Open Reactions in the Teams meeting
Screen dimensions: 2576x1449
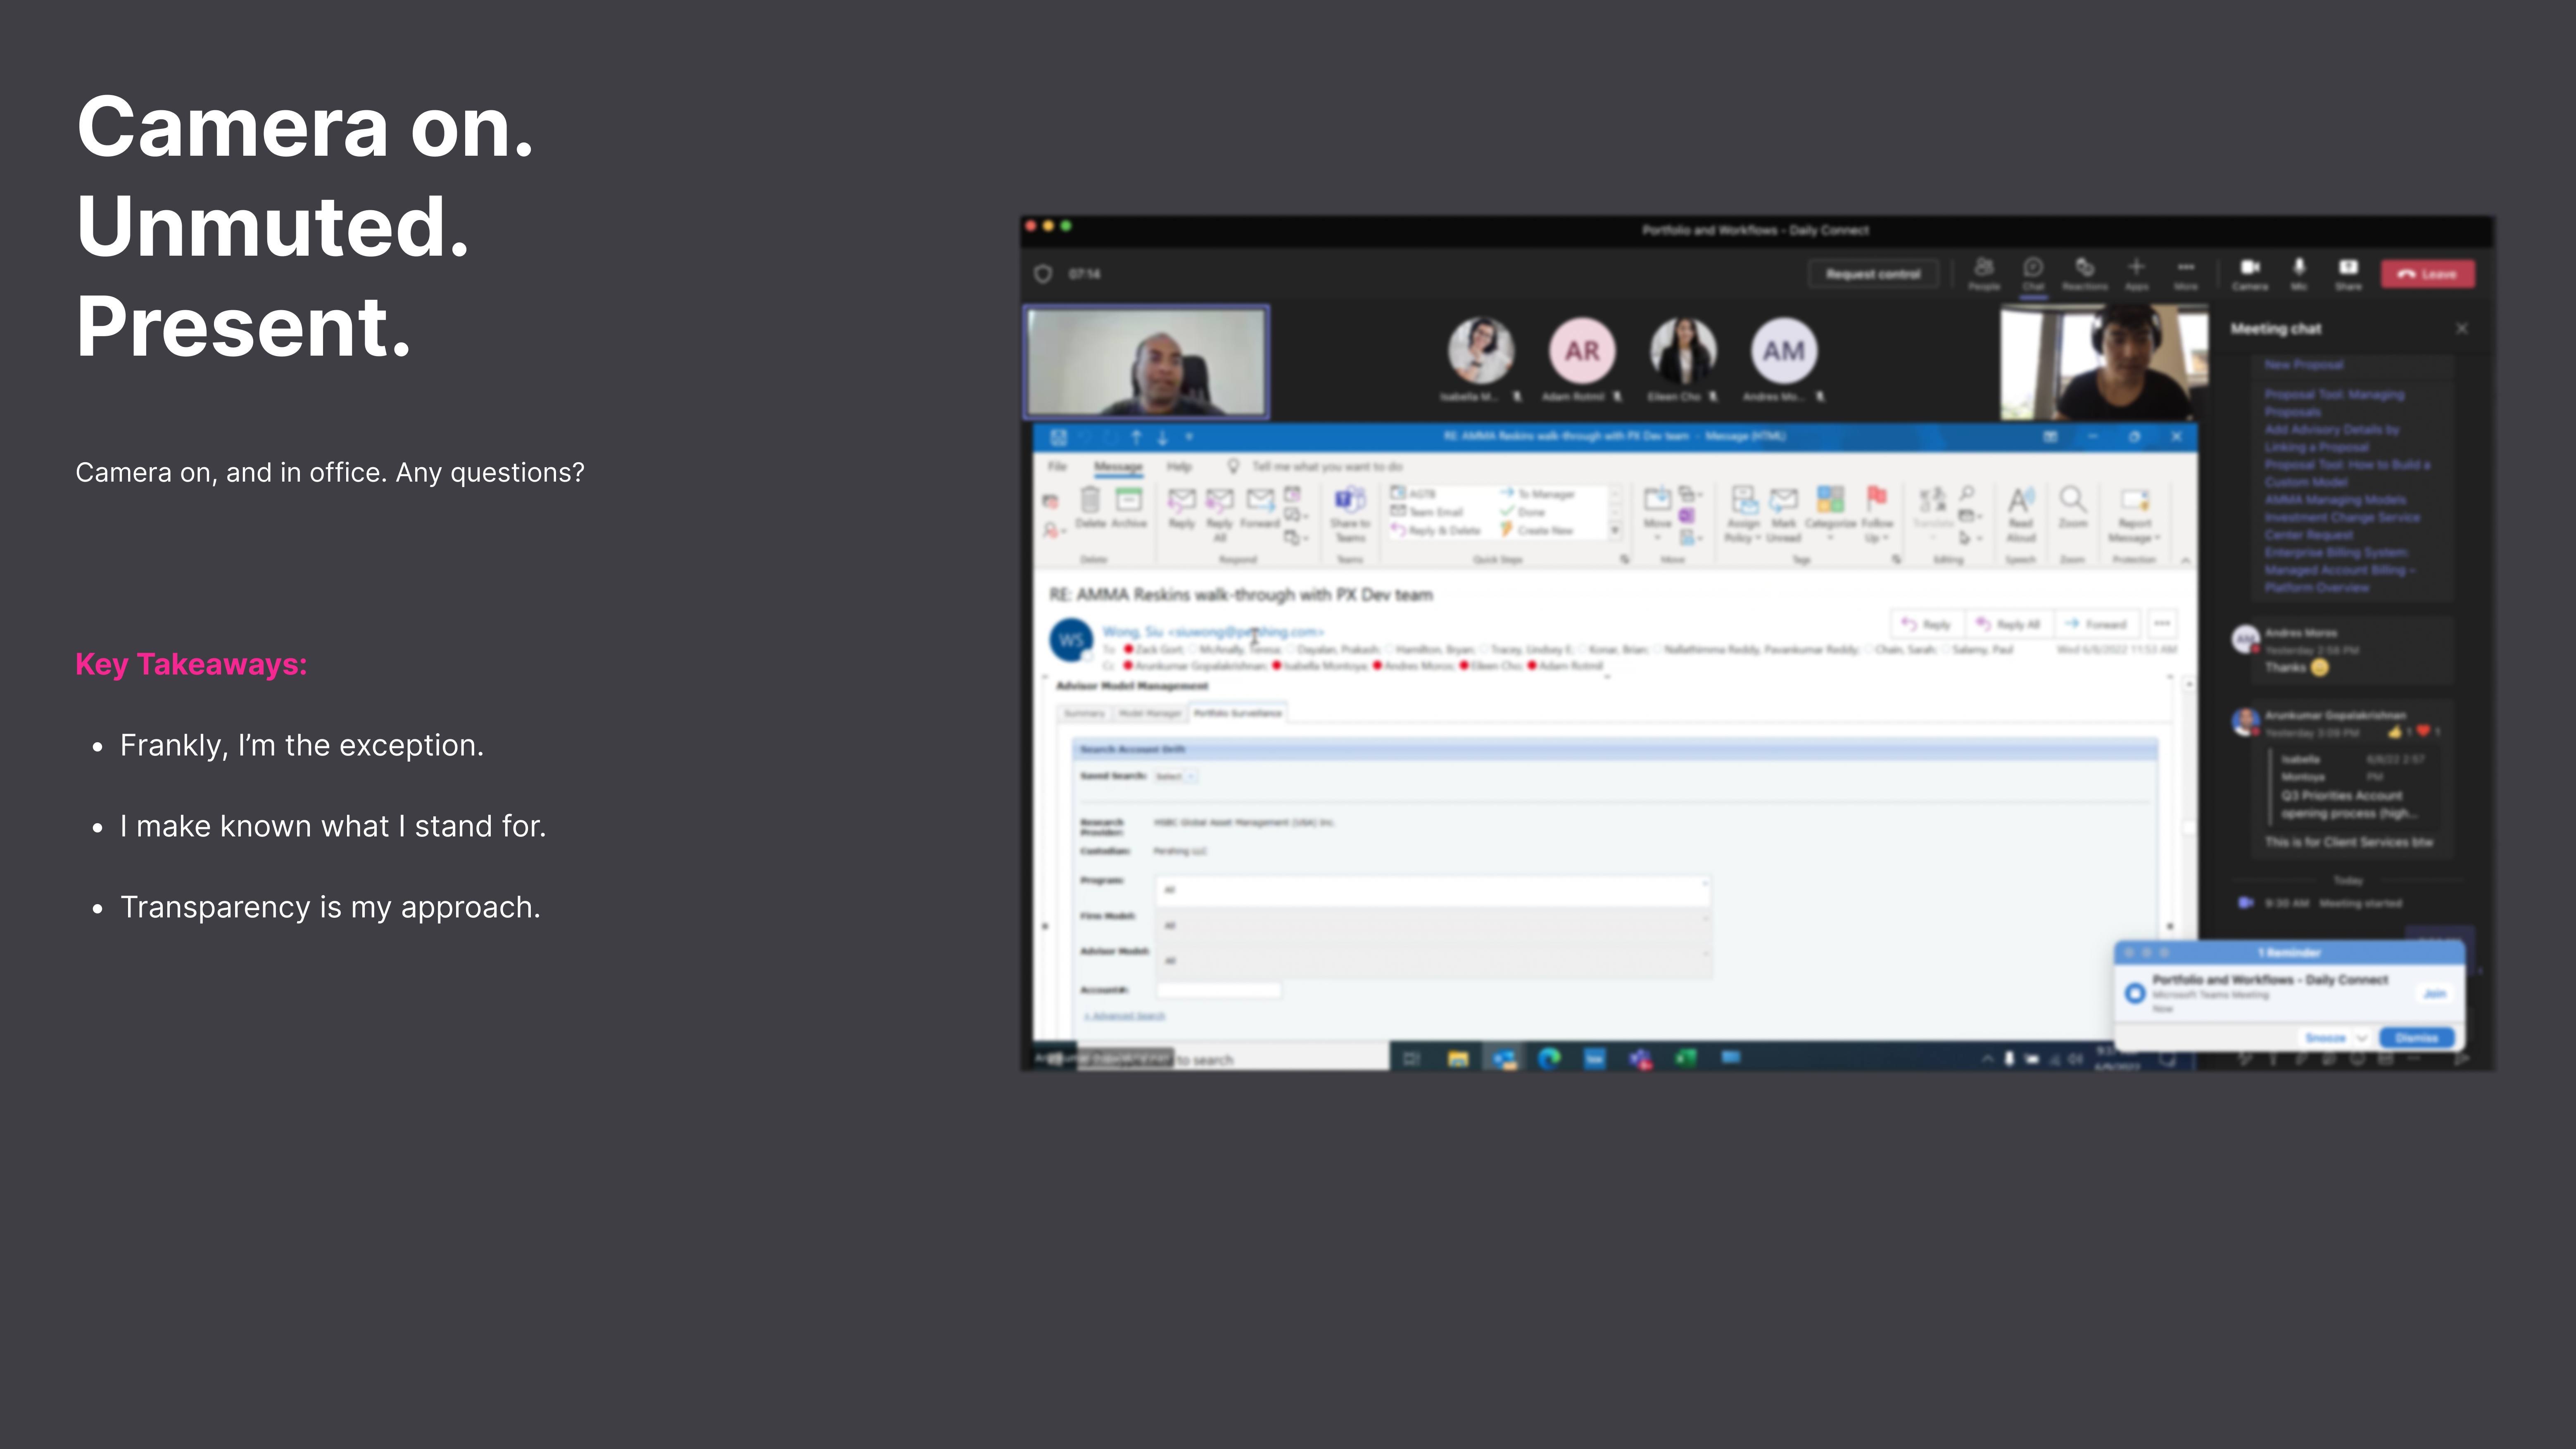pos(2085,273)
